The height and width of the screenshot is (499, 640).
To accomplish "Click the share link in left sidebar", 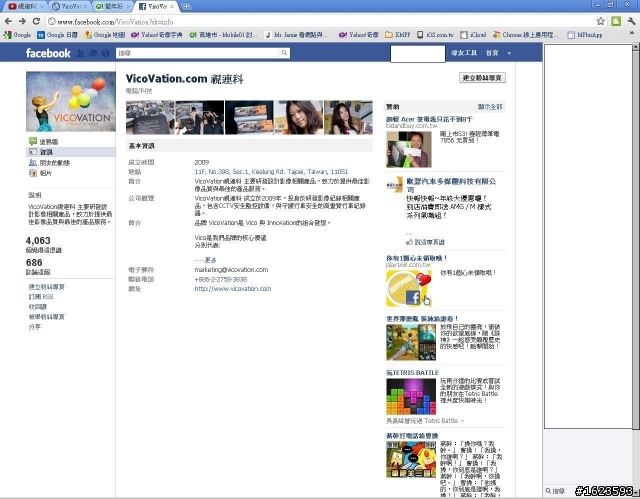I will click(x=35, y=327).
